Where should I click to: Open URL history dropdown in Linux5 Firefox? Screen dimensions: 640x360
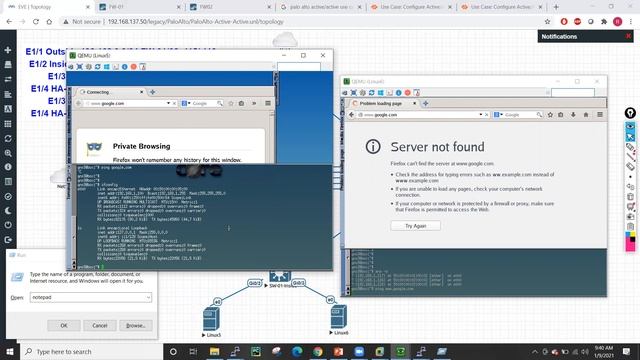click(x=168, y=104)
